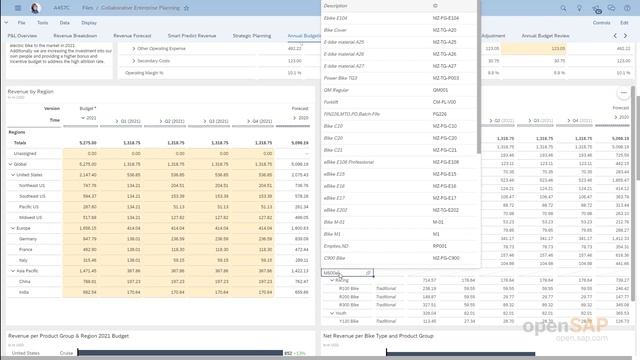The height and width of the screenshot is (360, 640).
Task: Open the Tools menu
Action: (x=42, y=23)
